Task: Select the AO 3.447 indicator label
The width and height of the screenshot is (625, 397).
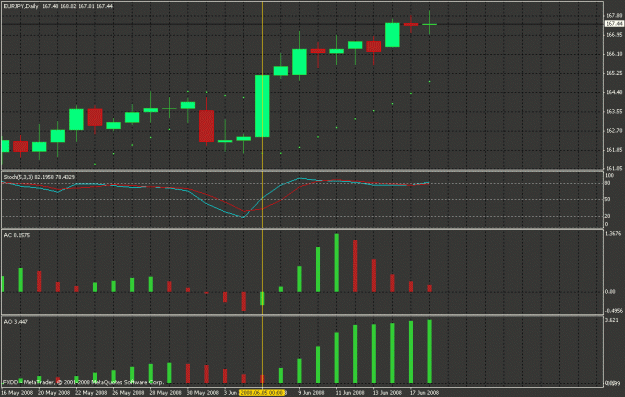Action: pos(15,322)
